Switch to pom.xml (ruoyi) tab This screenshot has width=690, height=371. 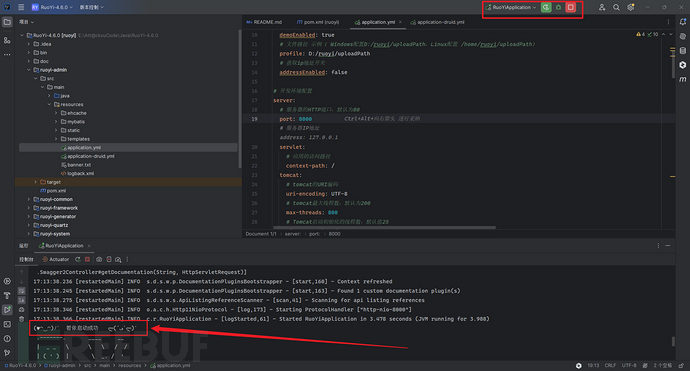click(318, 22)
